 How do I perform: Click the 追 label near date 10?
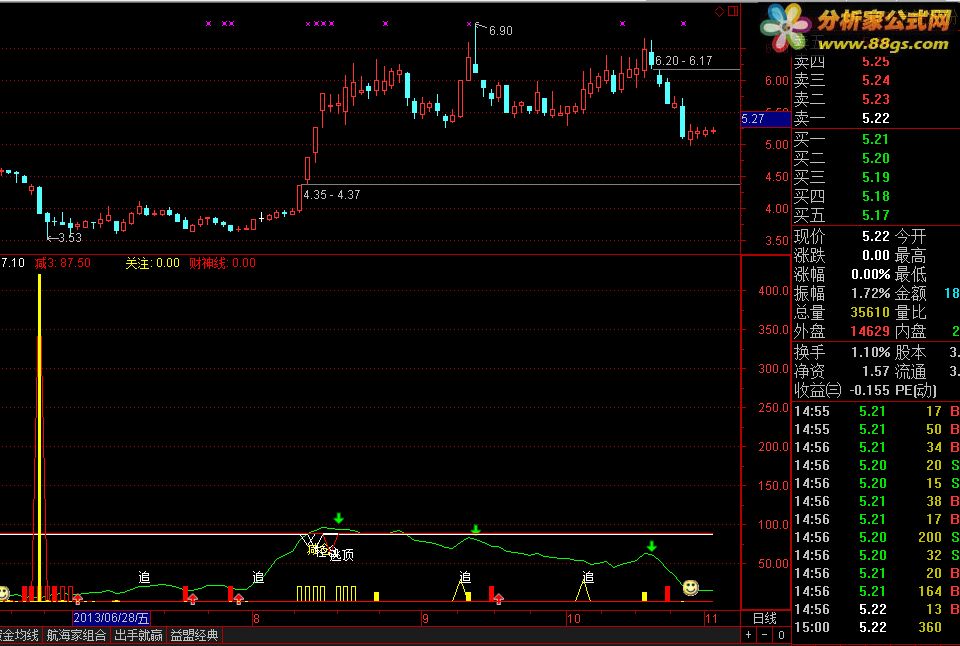pyautogui.click(x=588, y=577)
